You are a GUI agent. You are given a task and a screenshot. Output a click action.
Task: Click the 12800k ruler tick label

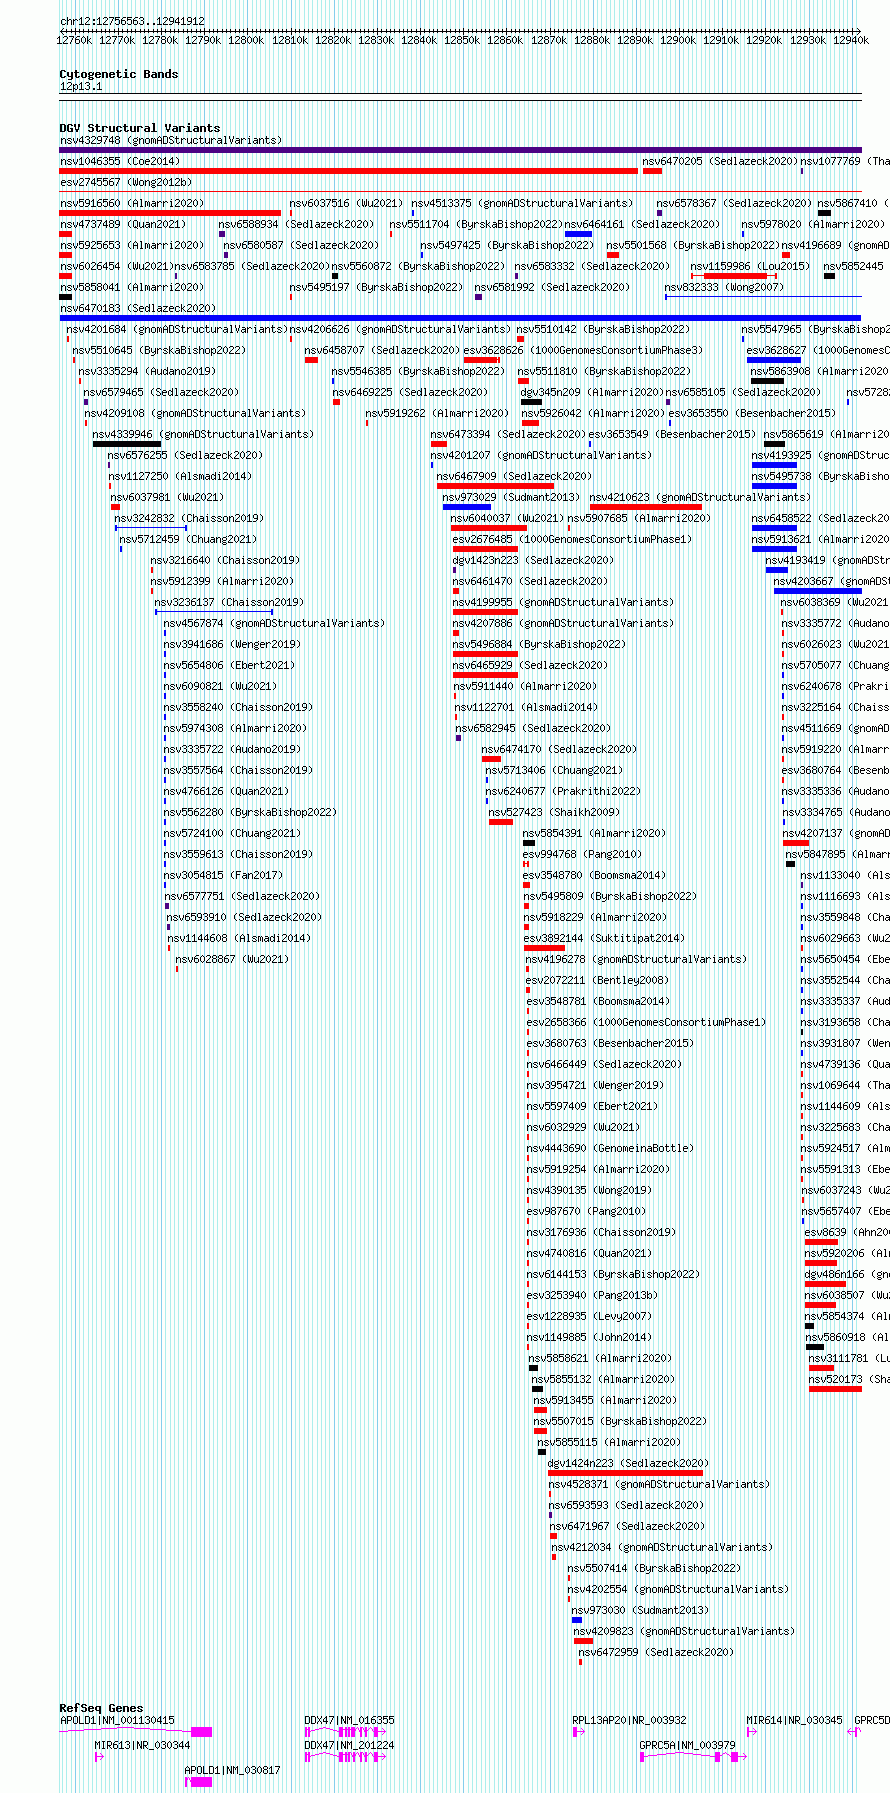(x=246, y=40)
